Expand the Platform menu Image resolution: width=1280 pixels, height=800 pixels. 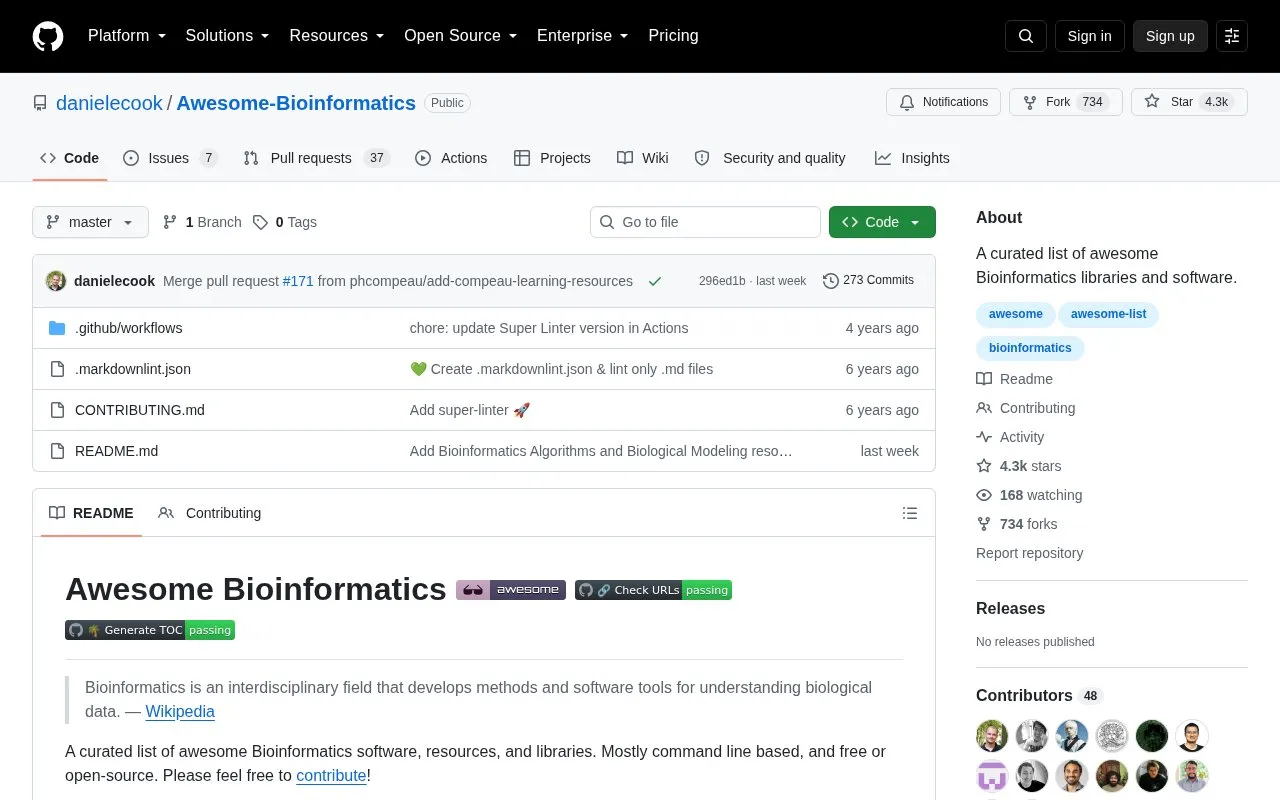(x=127, y=36)
